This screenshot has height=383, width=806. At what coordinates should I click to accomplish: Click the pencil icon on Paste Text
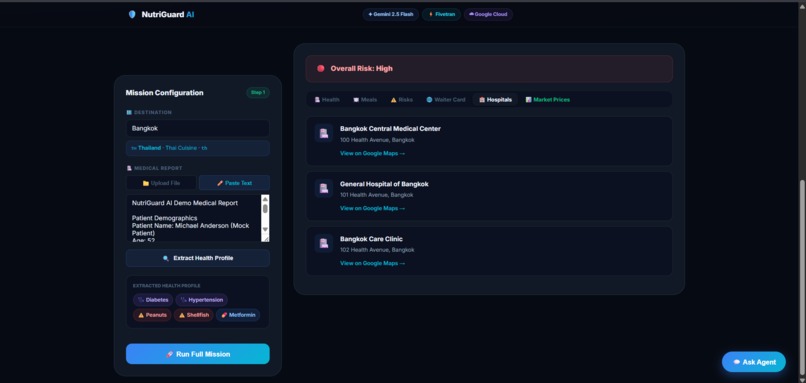coord(220,183)
